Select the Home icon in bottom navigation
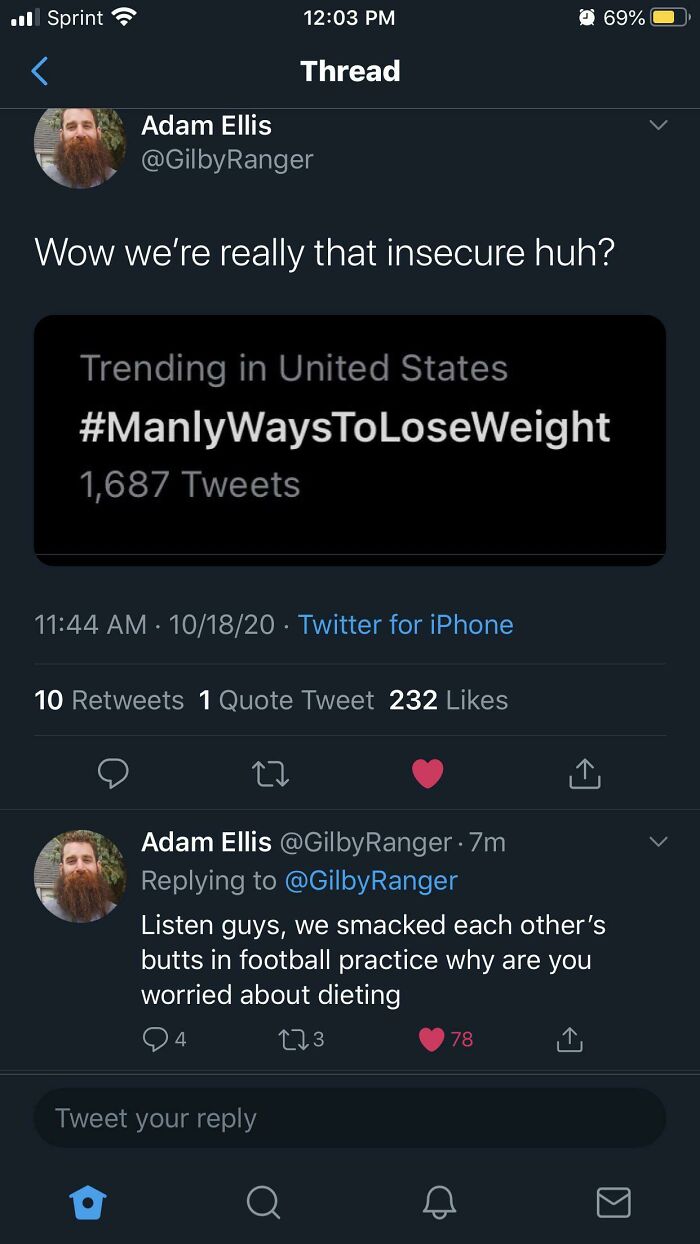700x1244 pixels. [88, 1203]
